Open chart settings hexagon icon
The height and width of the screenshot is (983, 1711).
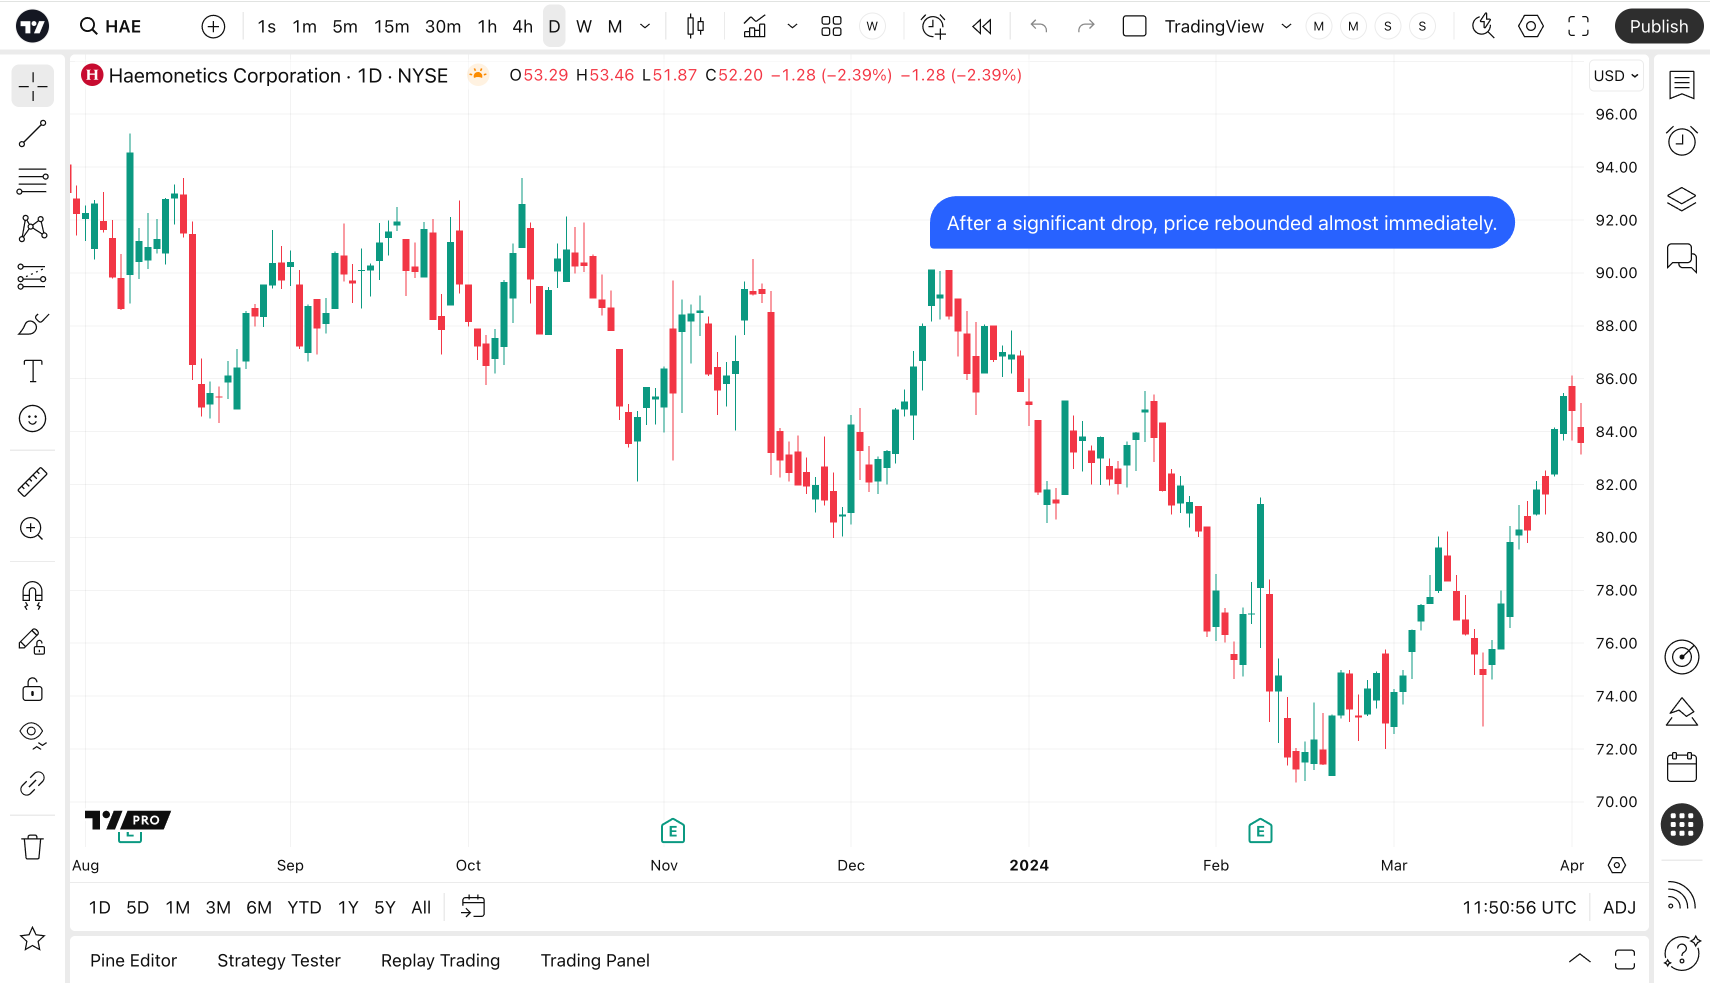pos(1531,26)
